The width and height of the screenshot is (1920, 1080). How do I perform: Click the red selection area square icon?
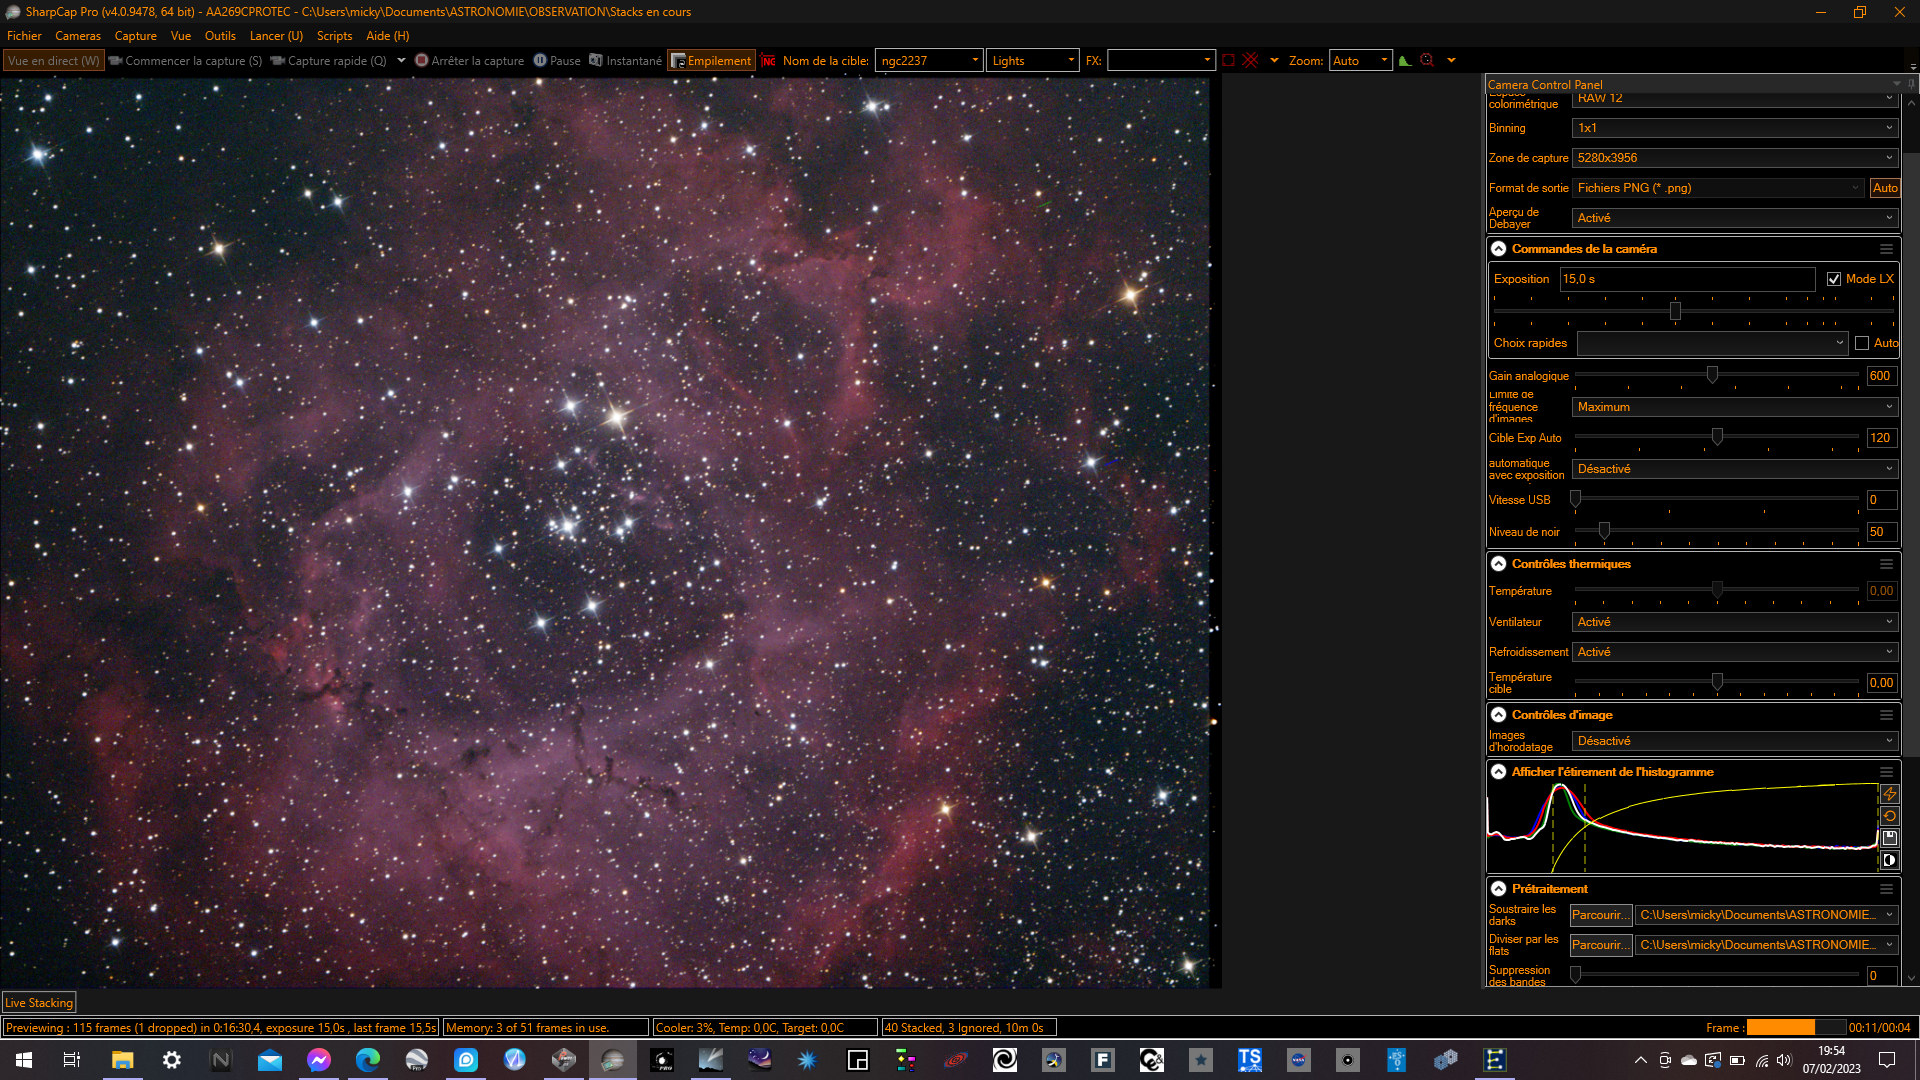1228,61
